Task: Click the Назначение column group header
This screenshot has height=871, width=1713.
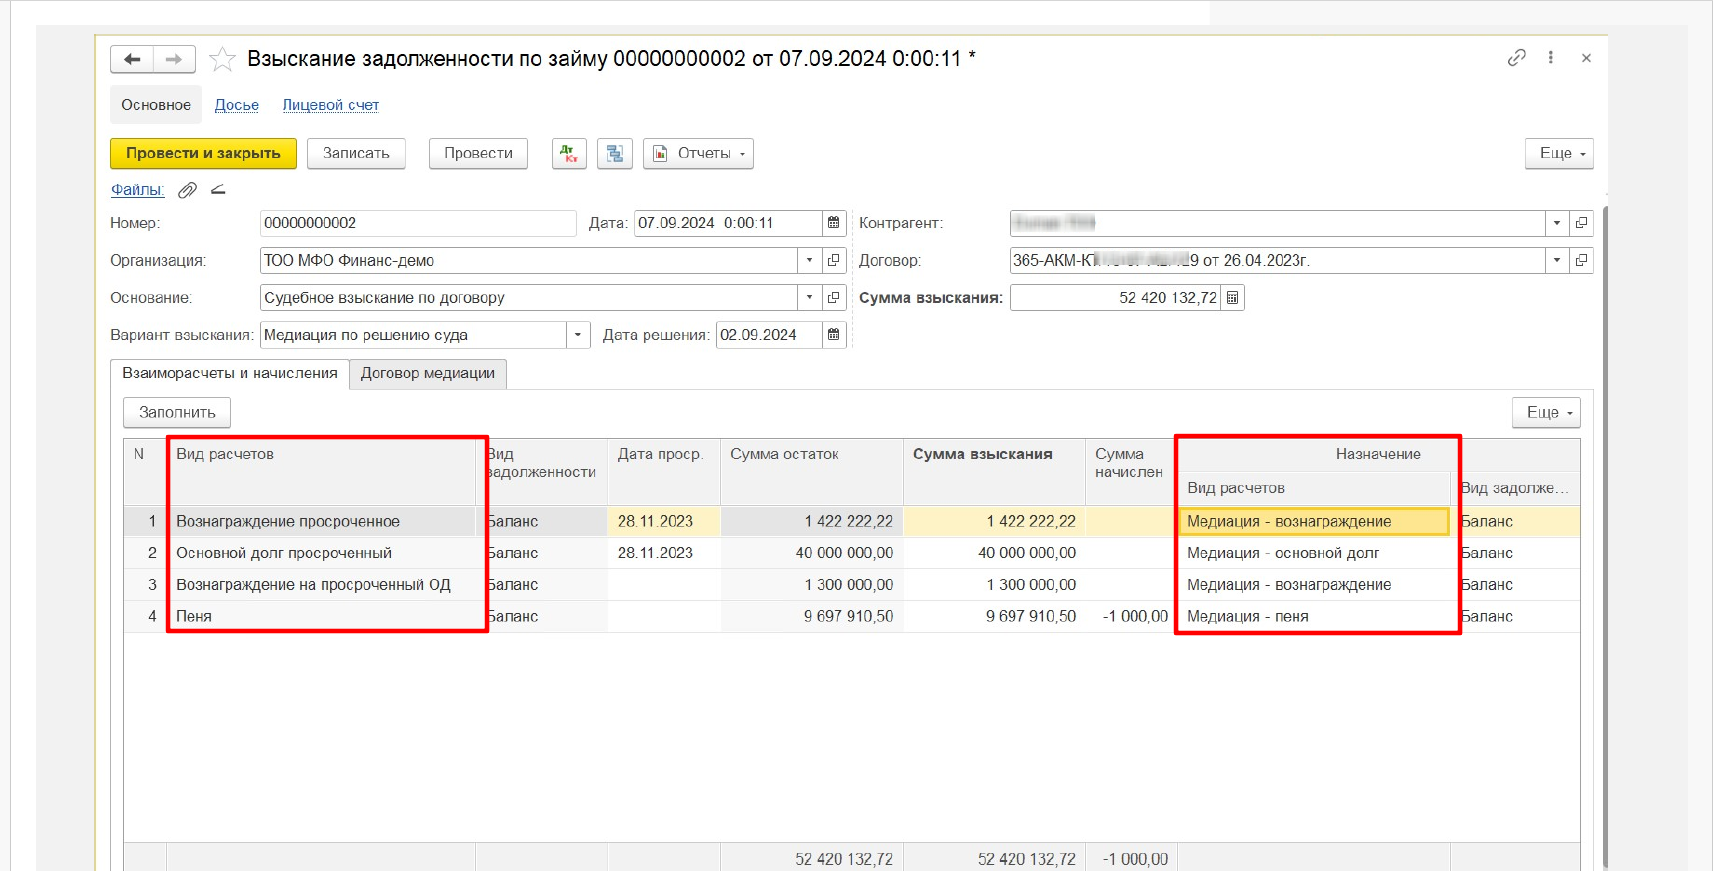Action: click(x=1378, y=454)
